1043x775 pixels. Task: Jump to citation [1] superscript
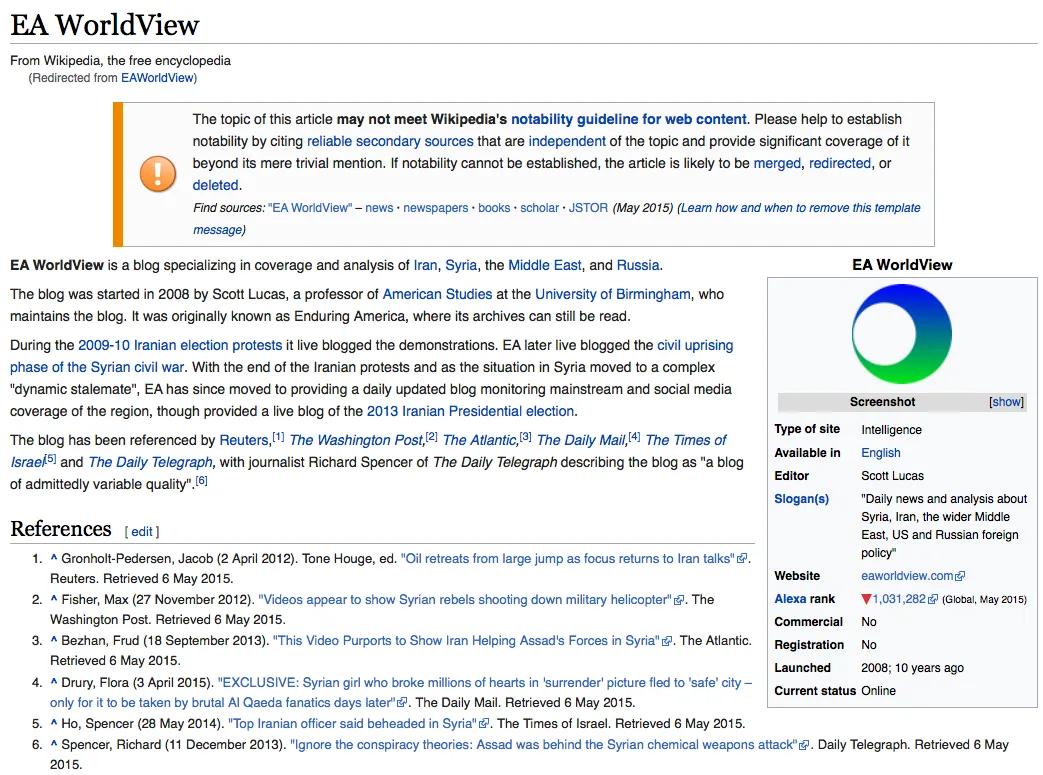click(278, 436)
